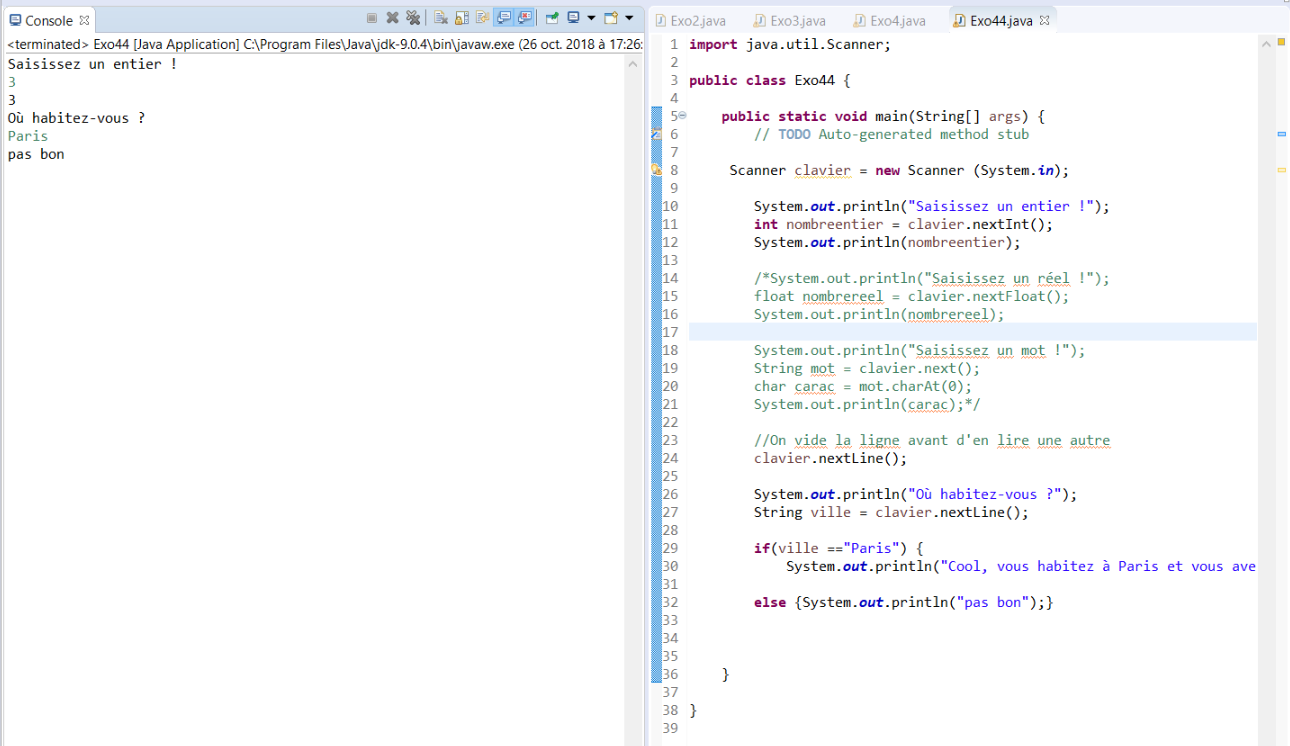1290x746 pixels.
Task: Click the 'String ville = clavier.nextLine();' line
Action: [x=891, y=512]
